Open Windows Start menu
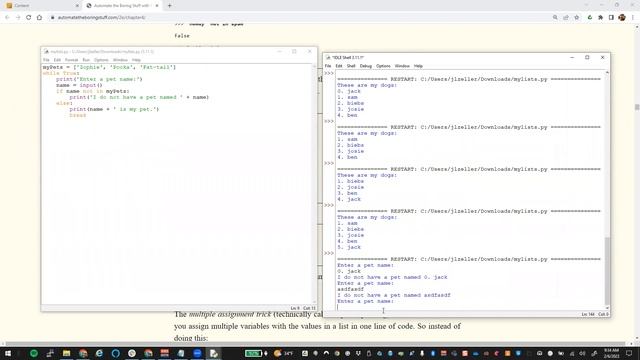Image resolution: width=640 pixels, height=360 pixels. pyautogui.click(x=7, y=353)
